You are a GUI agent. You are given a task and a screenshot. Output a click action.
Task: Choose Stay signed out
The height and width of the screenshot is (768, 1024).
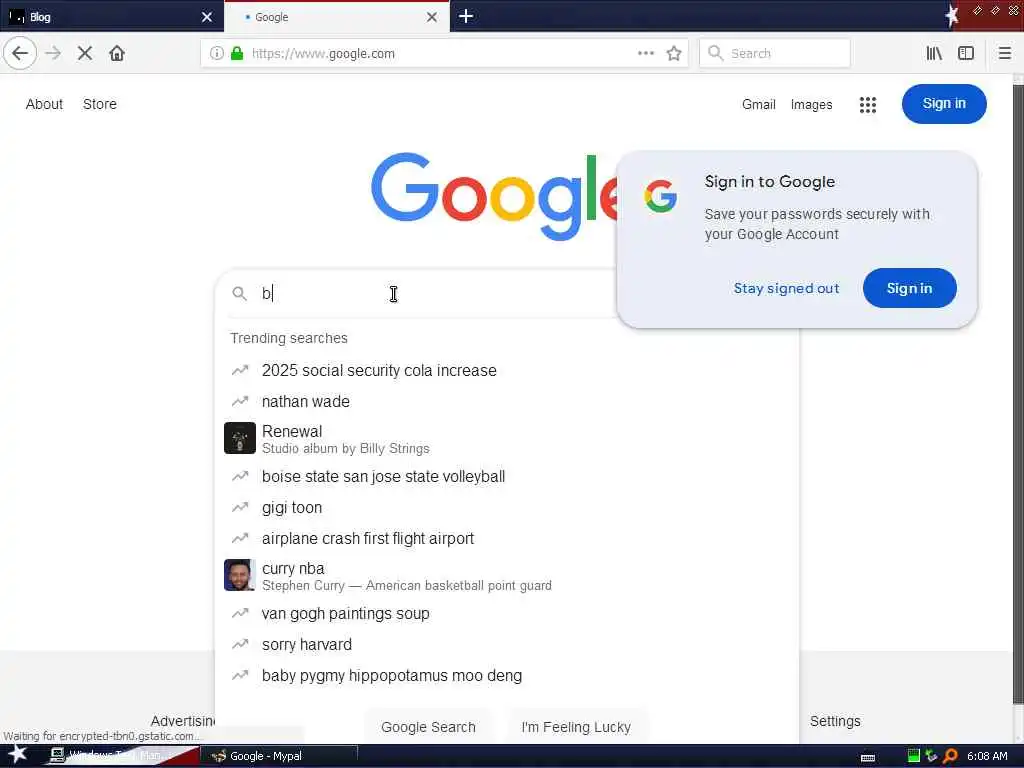point(786,288)
